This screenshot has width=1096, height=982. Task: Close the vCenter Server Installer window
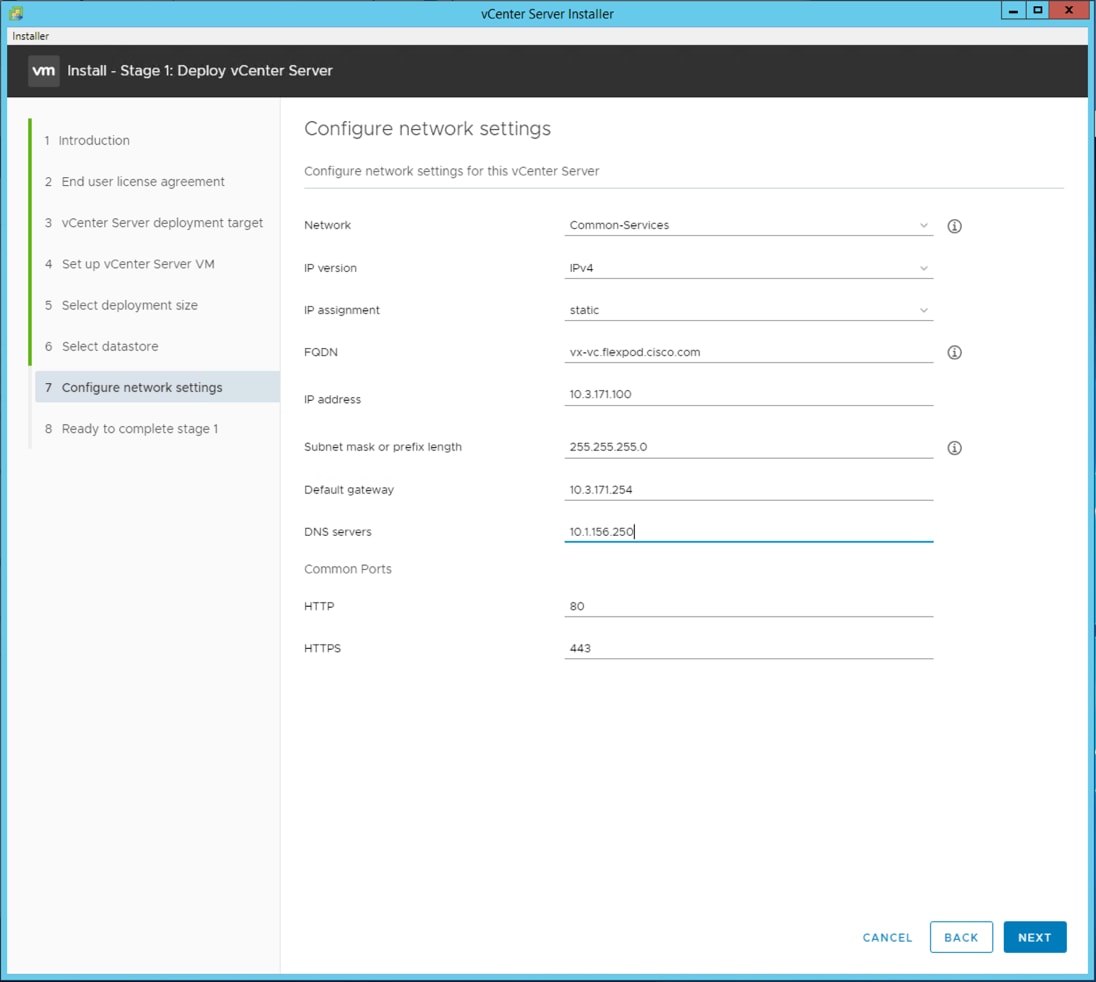[1069, 10]
